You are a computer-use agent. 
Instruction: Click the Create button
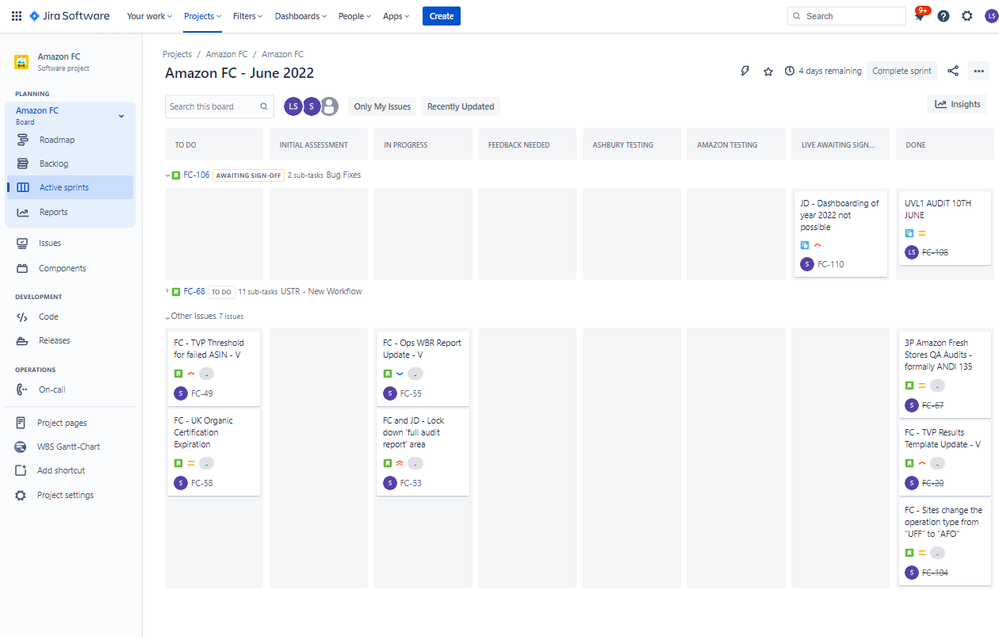coord(442,16)
